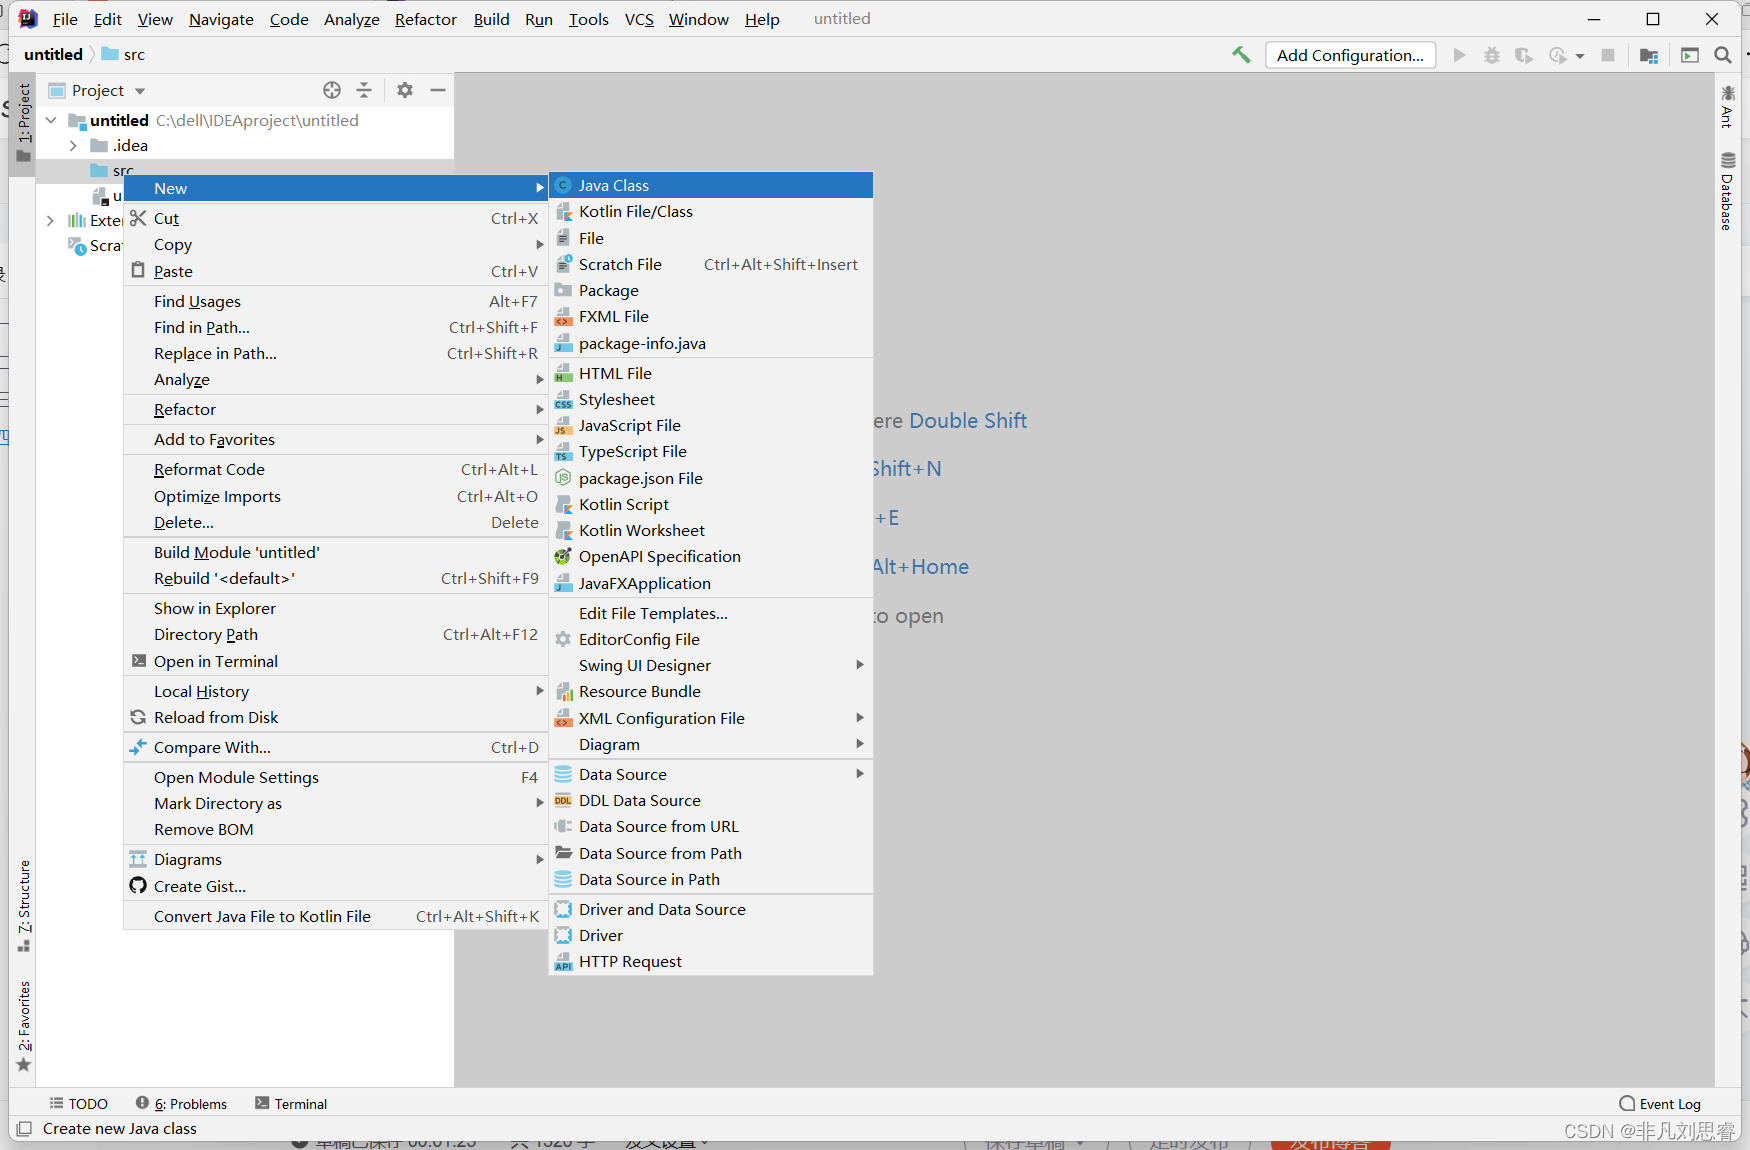
Task: Select Reload from Disk
Action: [336, 717]
